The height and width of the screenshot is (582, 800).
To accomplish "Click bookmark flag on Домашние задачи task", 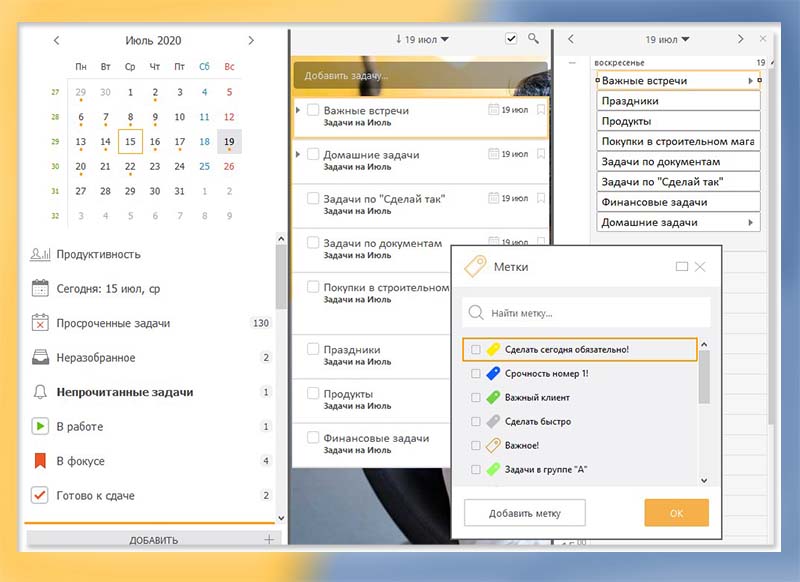I will tap(541, 154).
